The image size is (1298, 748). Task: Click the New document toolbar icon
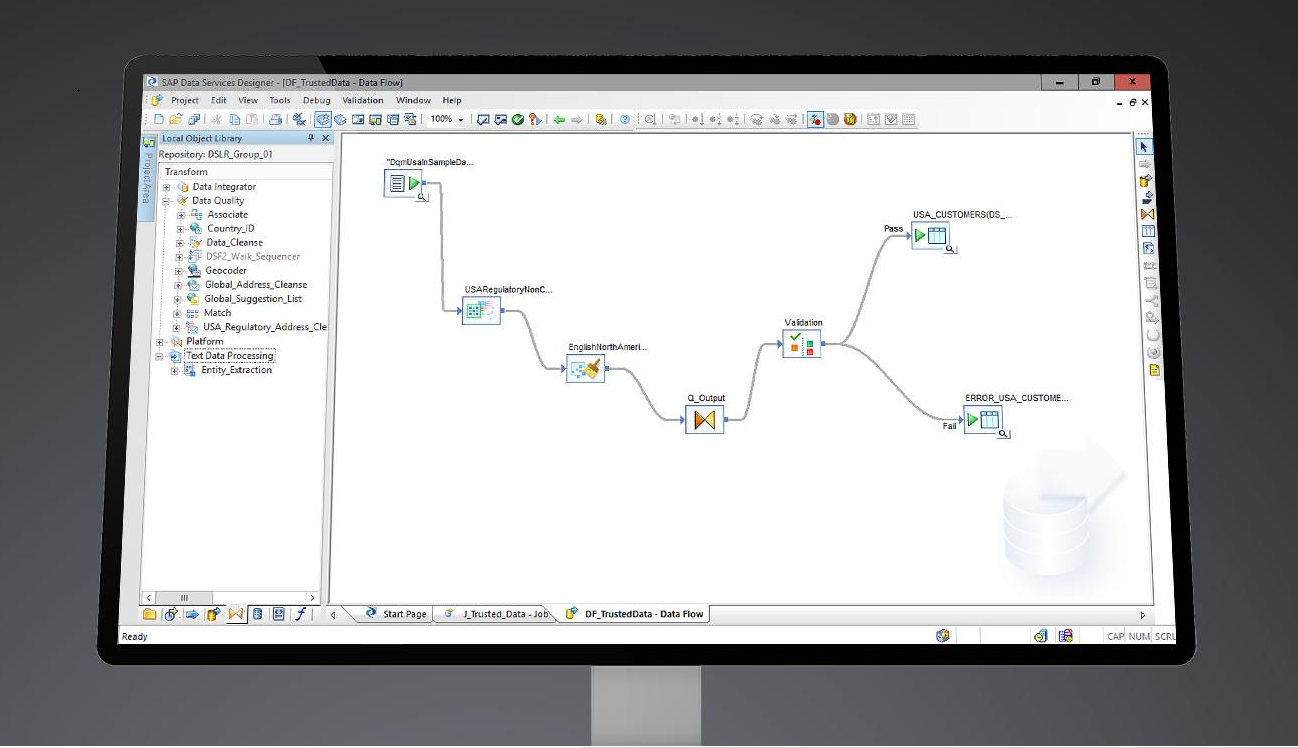(159, 119)
